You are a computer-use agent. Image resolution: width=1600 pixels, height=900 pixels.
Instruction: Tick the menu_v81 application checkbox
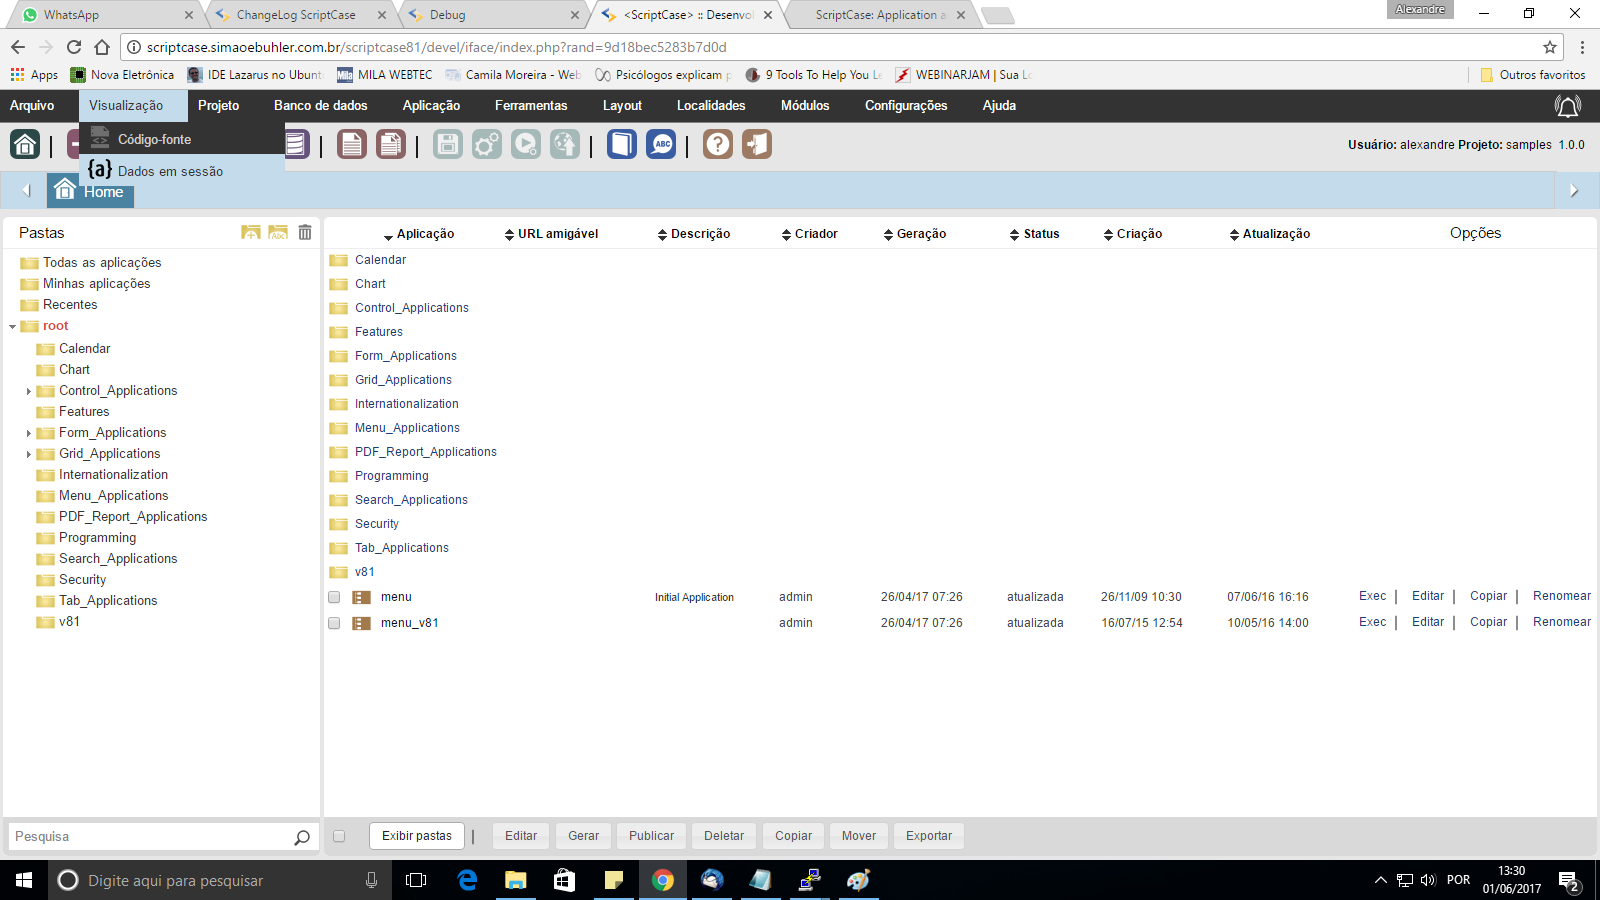[x=334, y=623]
